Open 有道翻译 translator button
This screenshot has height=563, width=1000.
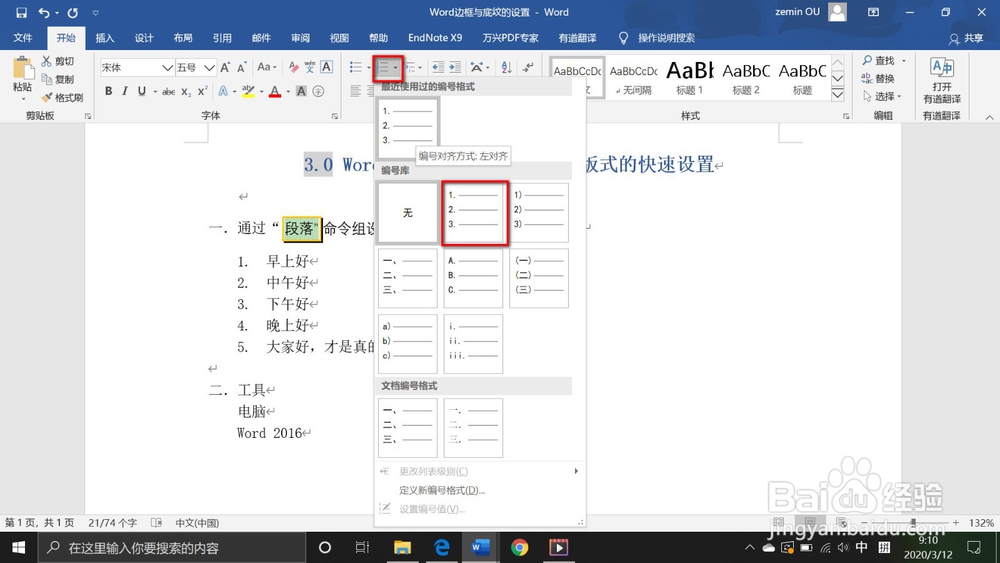tap(941, 80)
